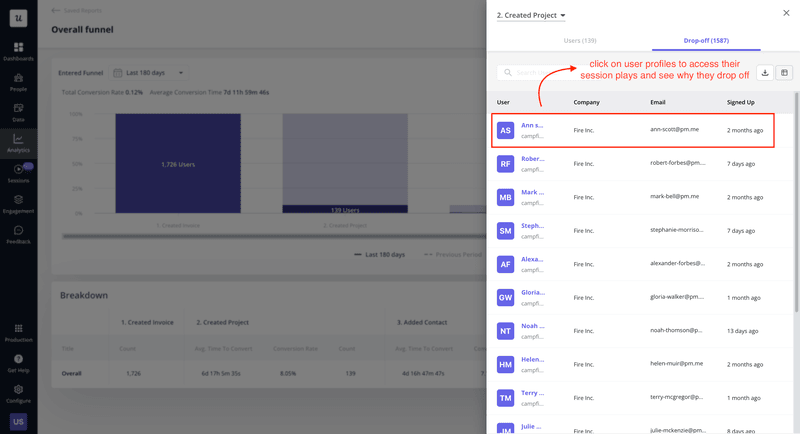Image resolution: width=800 pixels, height=434 pixels.
Task: Click the Get Help icon
Action: tap(18, 362)
